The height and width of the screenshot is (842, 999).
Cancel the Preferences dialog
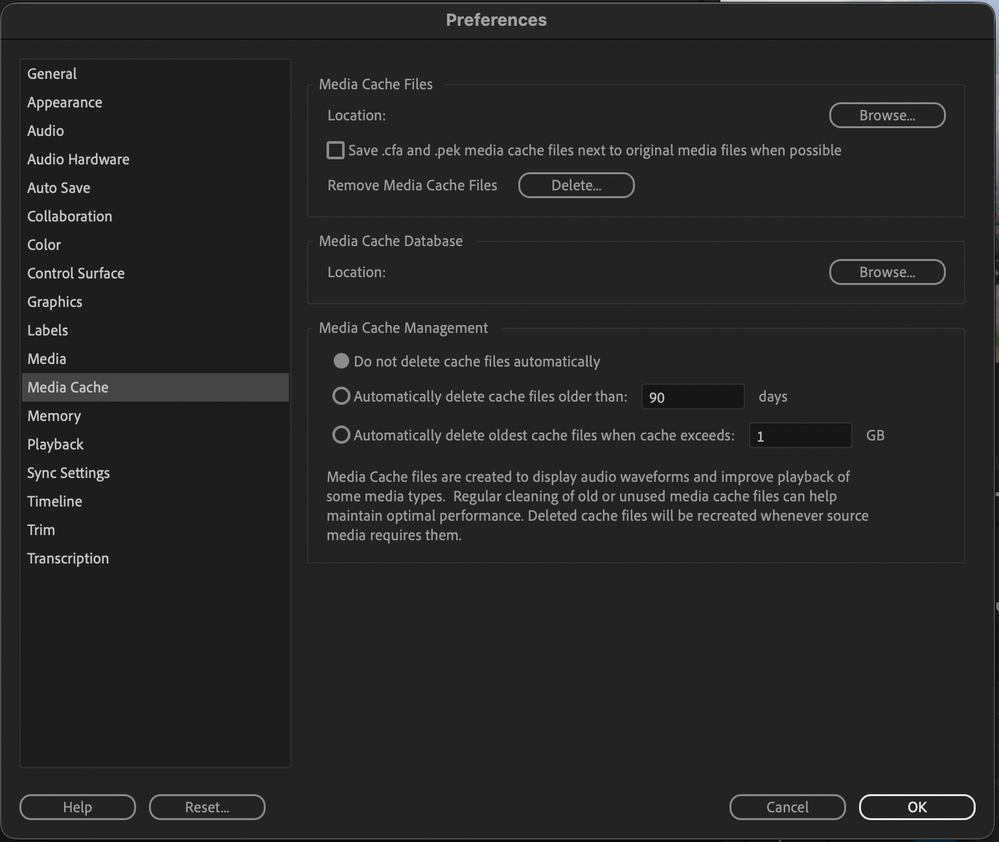(787, 807)
